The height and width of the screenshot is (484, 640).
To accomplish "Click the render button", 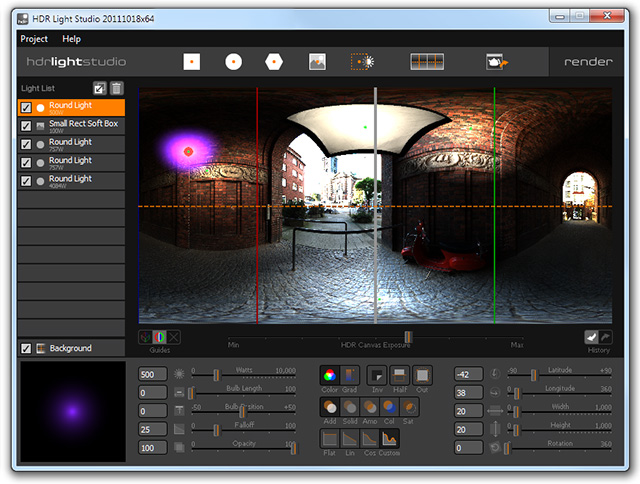I will click(x=588, y=62).
